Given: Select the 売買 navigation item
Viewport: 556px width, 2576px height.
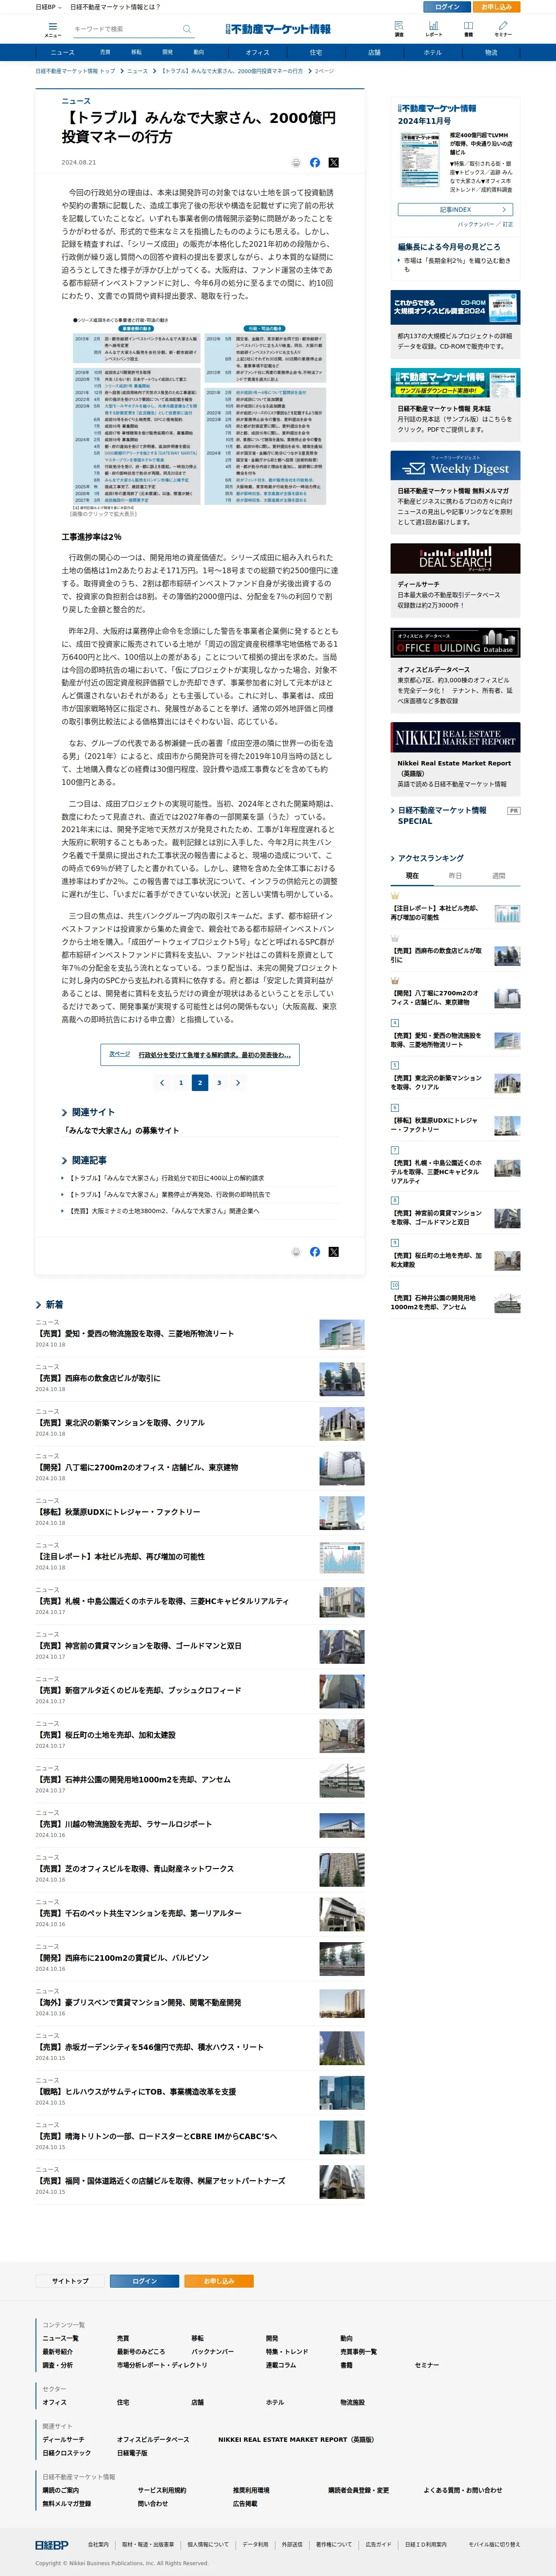Looking at the screenshot, I should (x=105, y=52).
